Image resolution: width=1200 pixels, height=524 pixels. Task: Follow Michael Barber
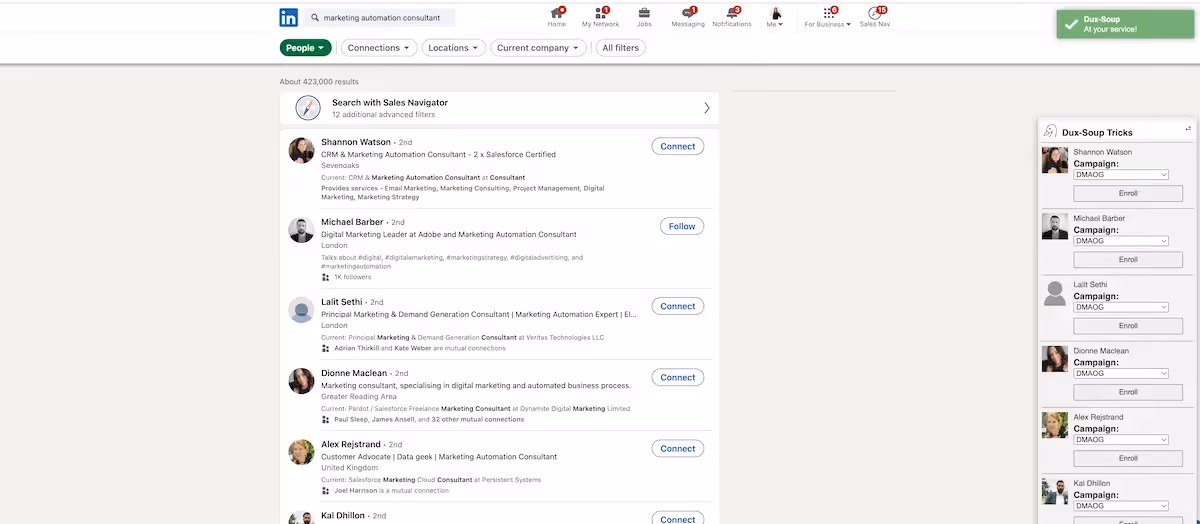tap(682, 226)
